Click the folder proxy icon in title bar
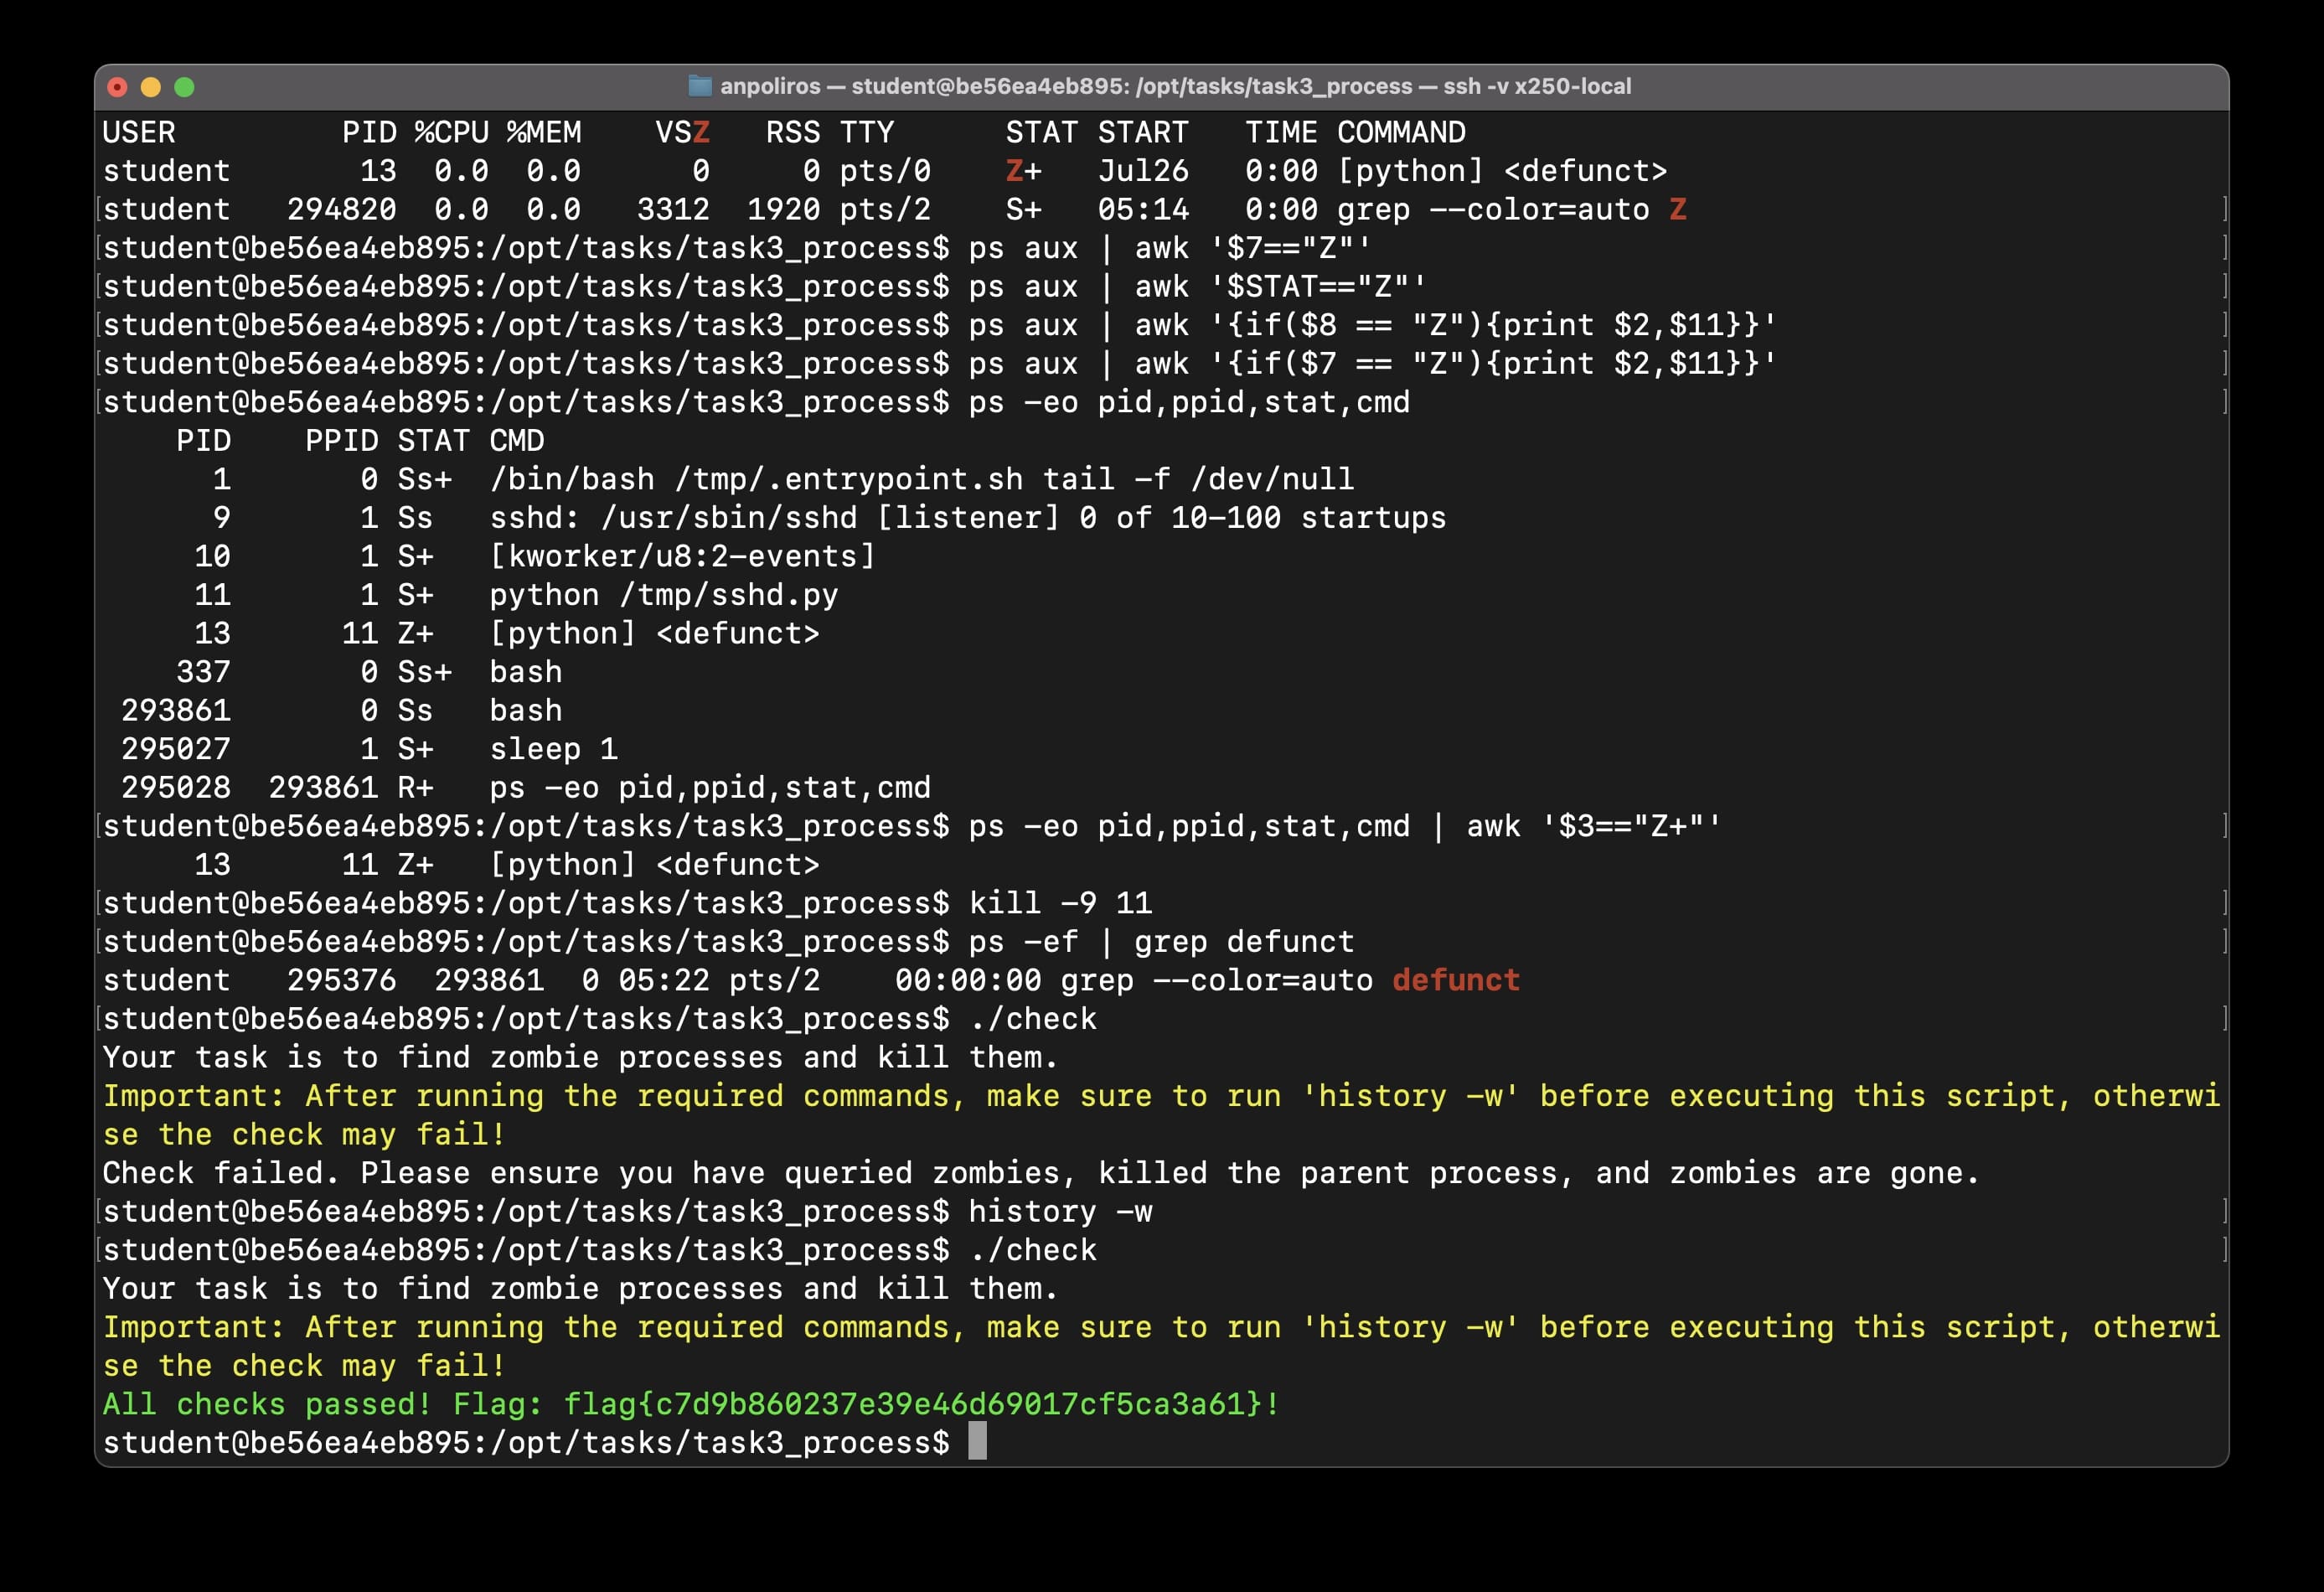The height and width of the screenshot is (1592, 2324). point(700,86)
